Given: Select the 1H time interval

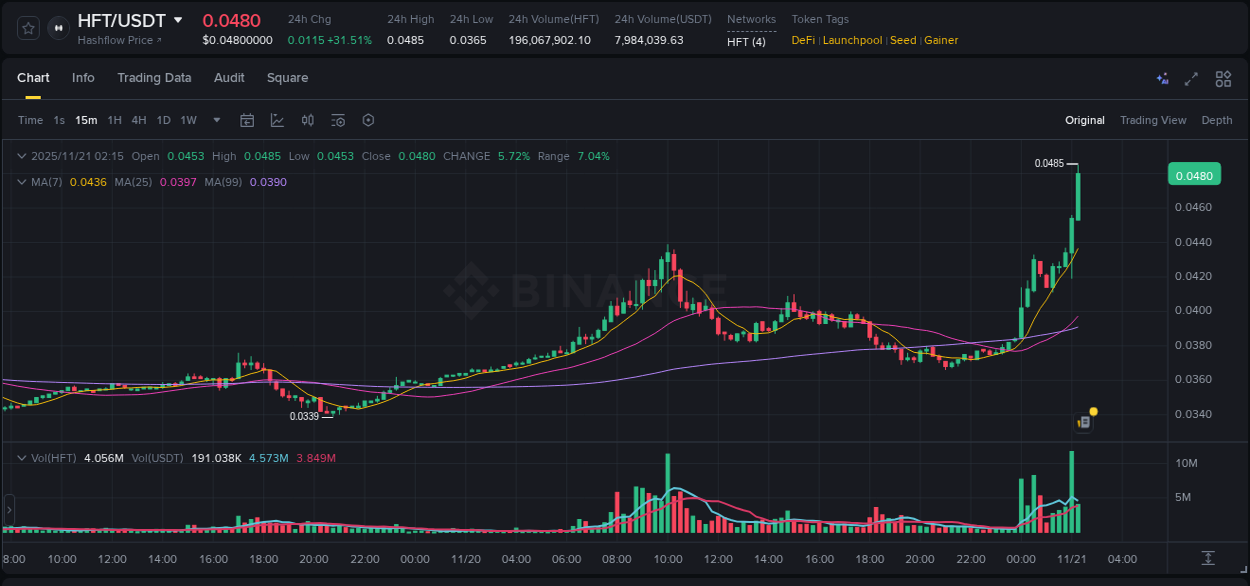Looking at the screenshot, I should pyautogui.click(x=115, y=120).
